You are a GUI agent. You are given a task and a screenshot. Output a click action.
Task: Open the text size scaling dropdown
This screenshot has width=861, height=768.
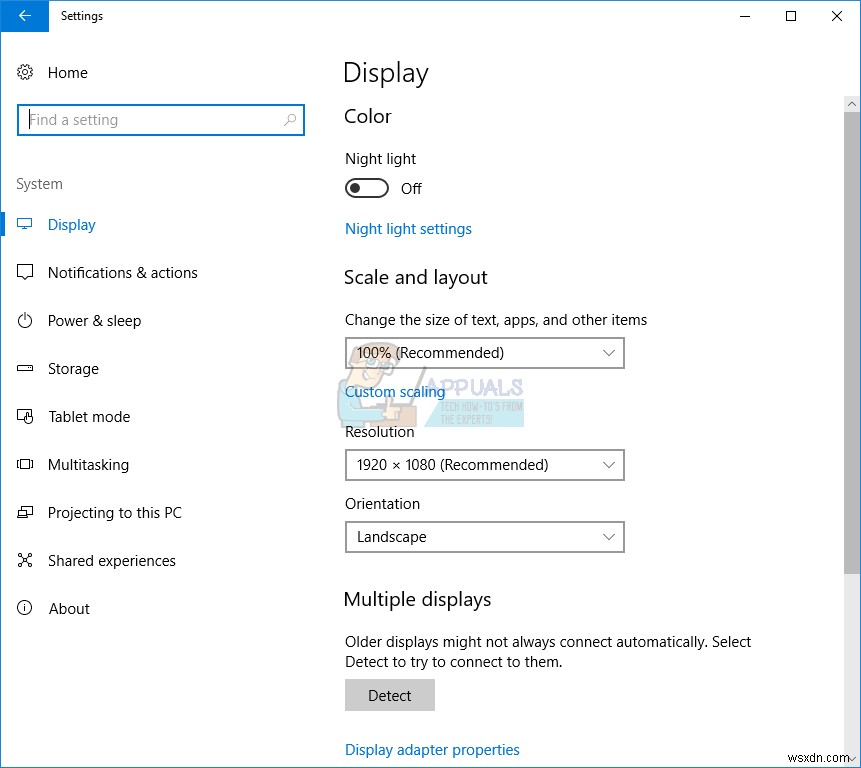484,352
